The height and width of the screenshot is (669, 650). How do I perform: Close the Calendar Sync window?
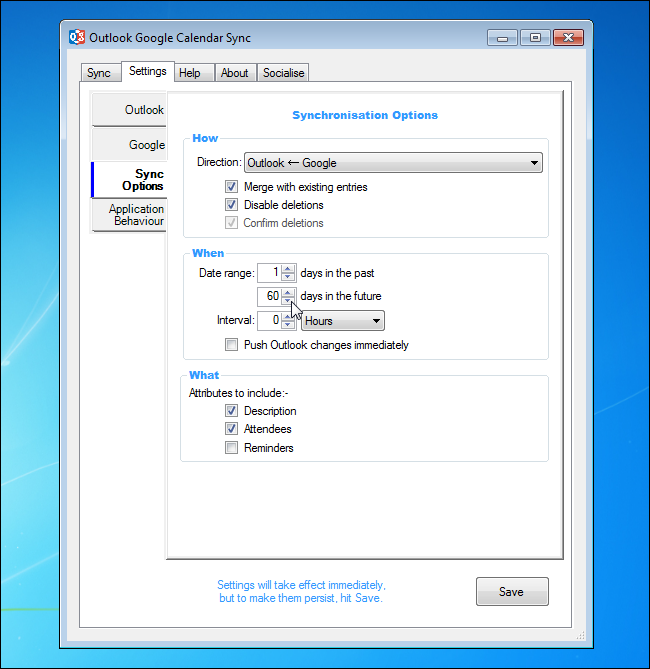click(x=568, y=38)
